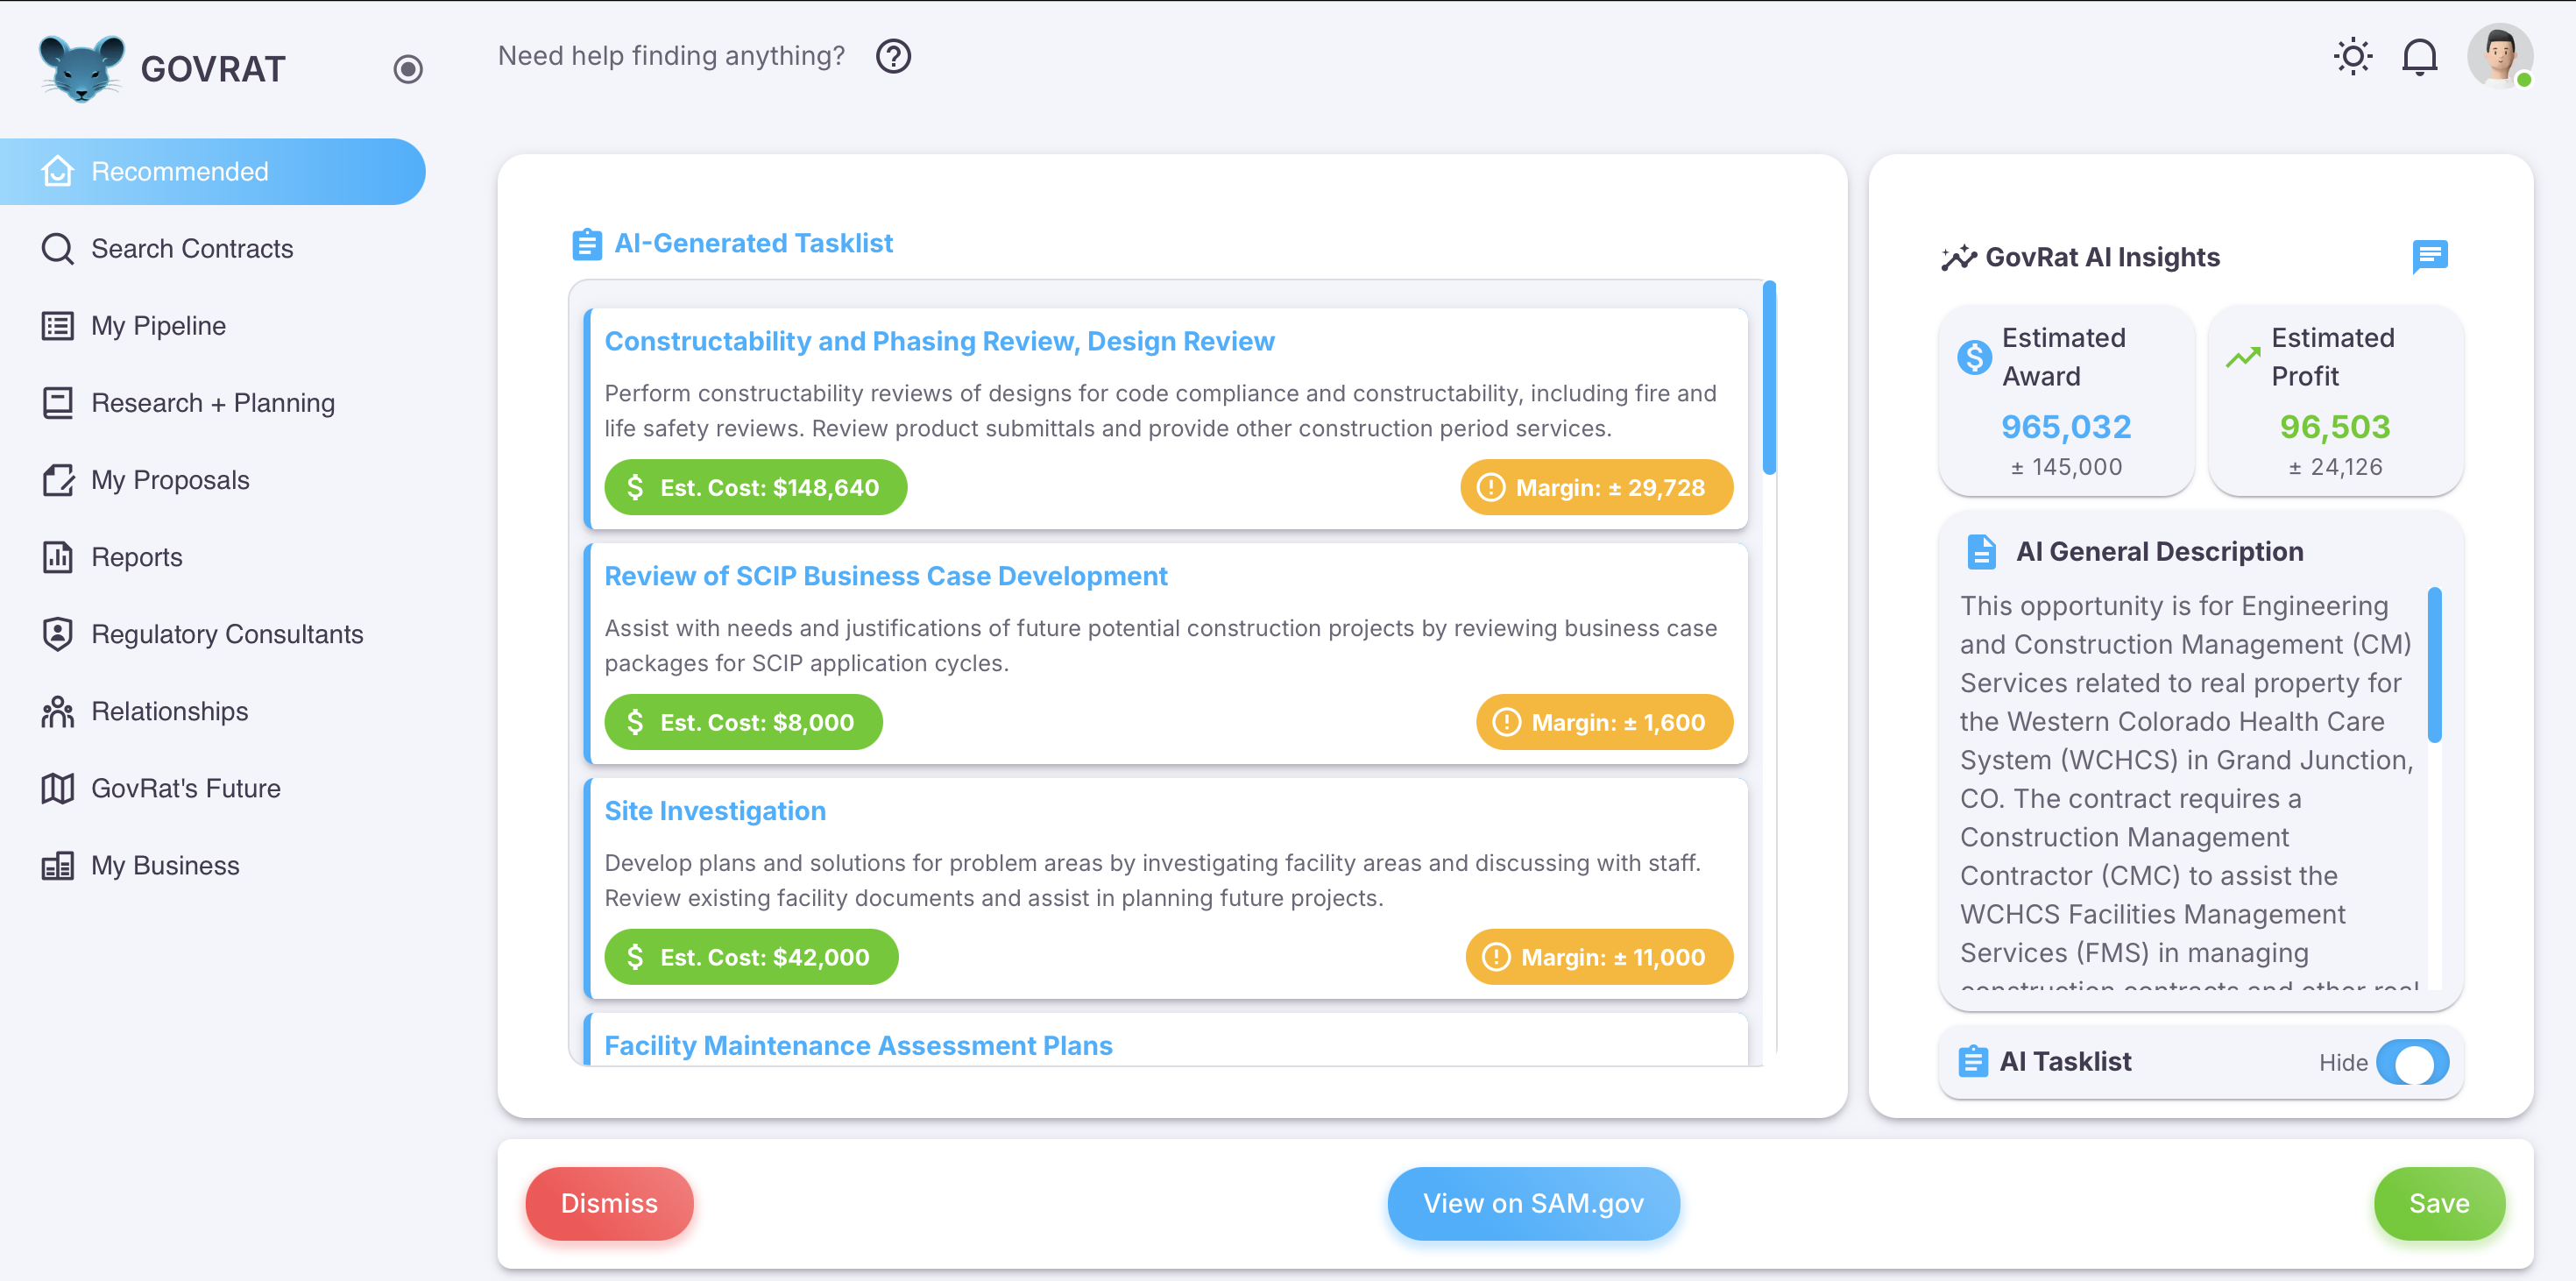Image resolution: width=2576 pixels, height=1281 pixels.
Task: Open Reports section
Action: click(x=212, y=556)
